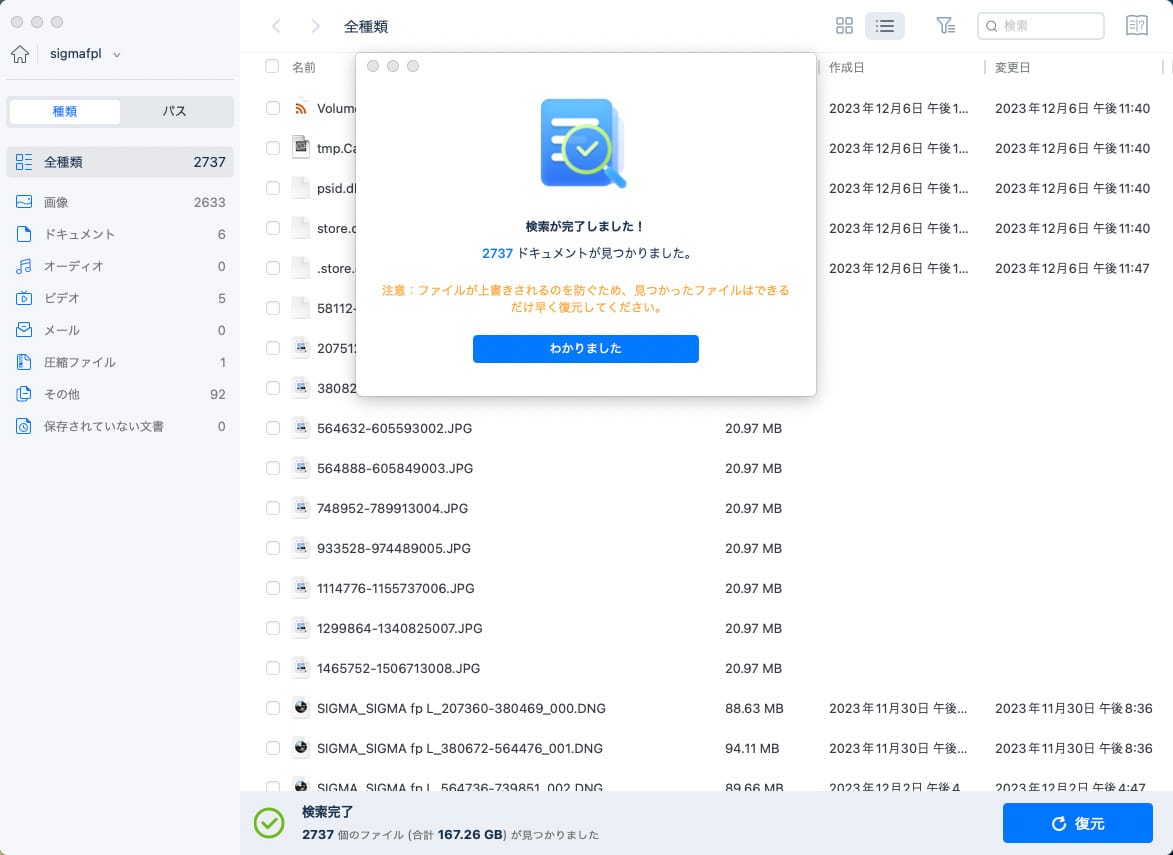Click inside the 検索 search field
This screenshot has width=1173, height=855.
click(x=1040, y=26)
